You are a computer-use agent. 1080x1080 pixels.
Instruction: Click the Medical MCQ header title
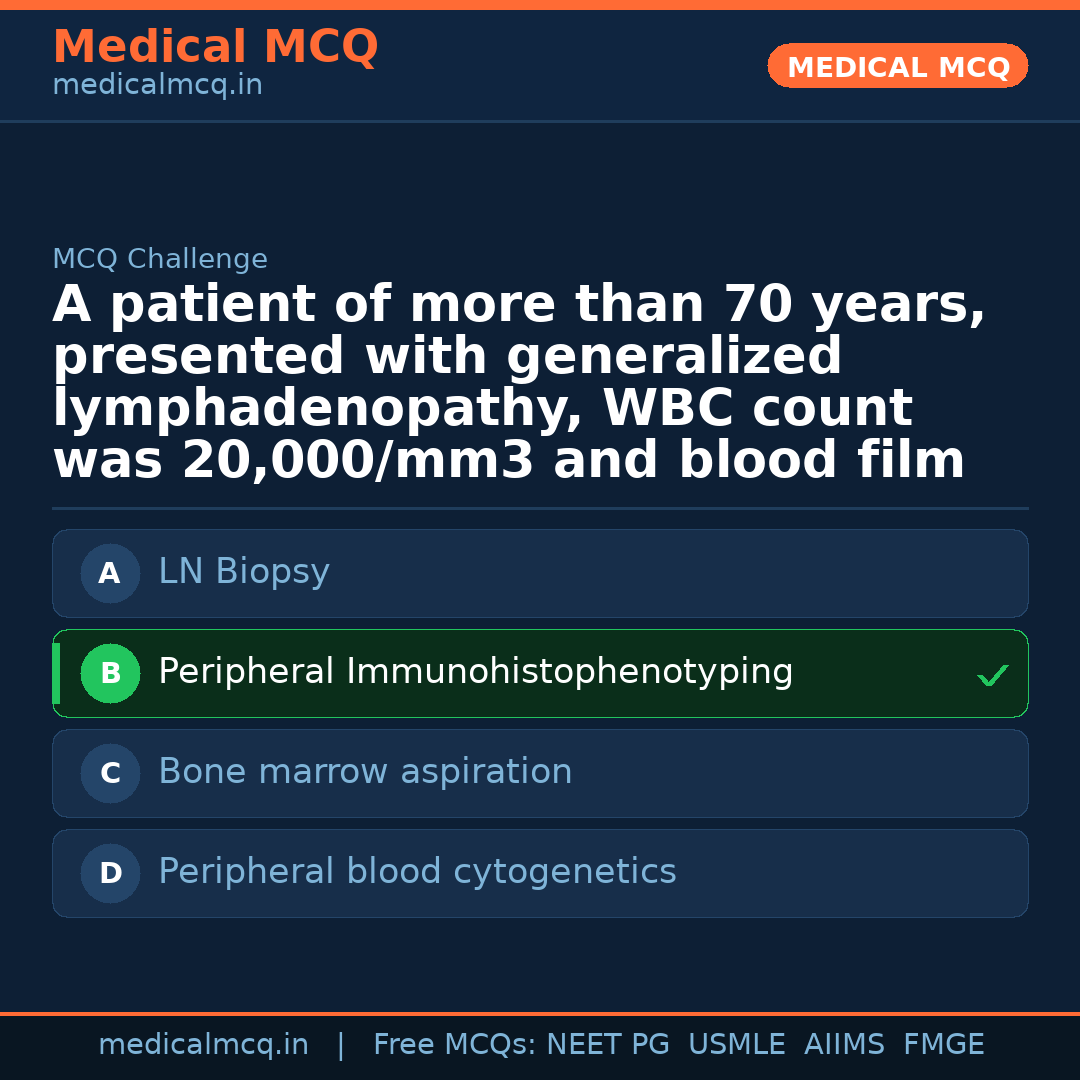pos(215,47)
